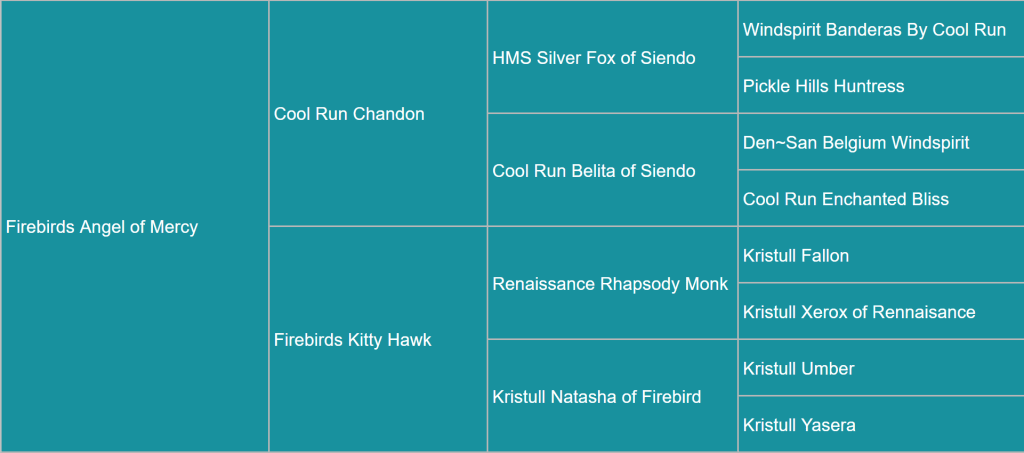Click Kristull Fallon ancestor
Image resolution: width=1024 pixels, height=453 pixels.
(x=796, y=256)
